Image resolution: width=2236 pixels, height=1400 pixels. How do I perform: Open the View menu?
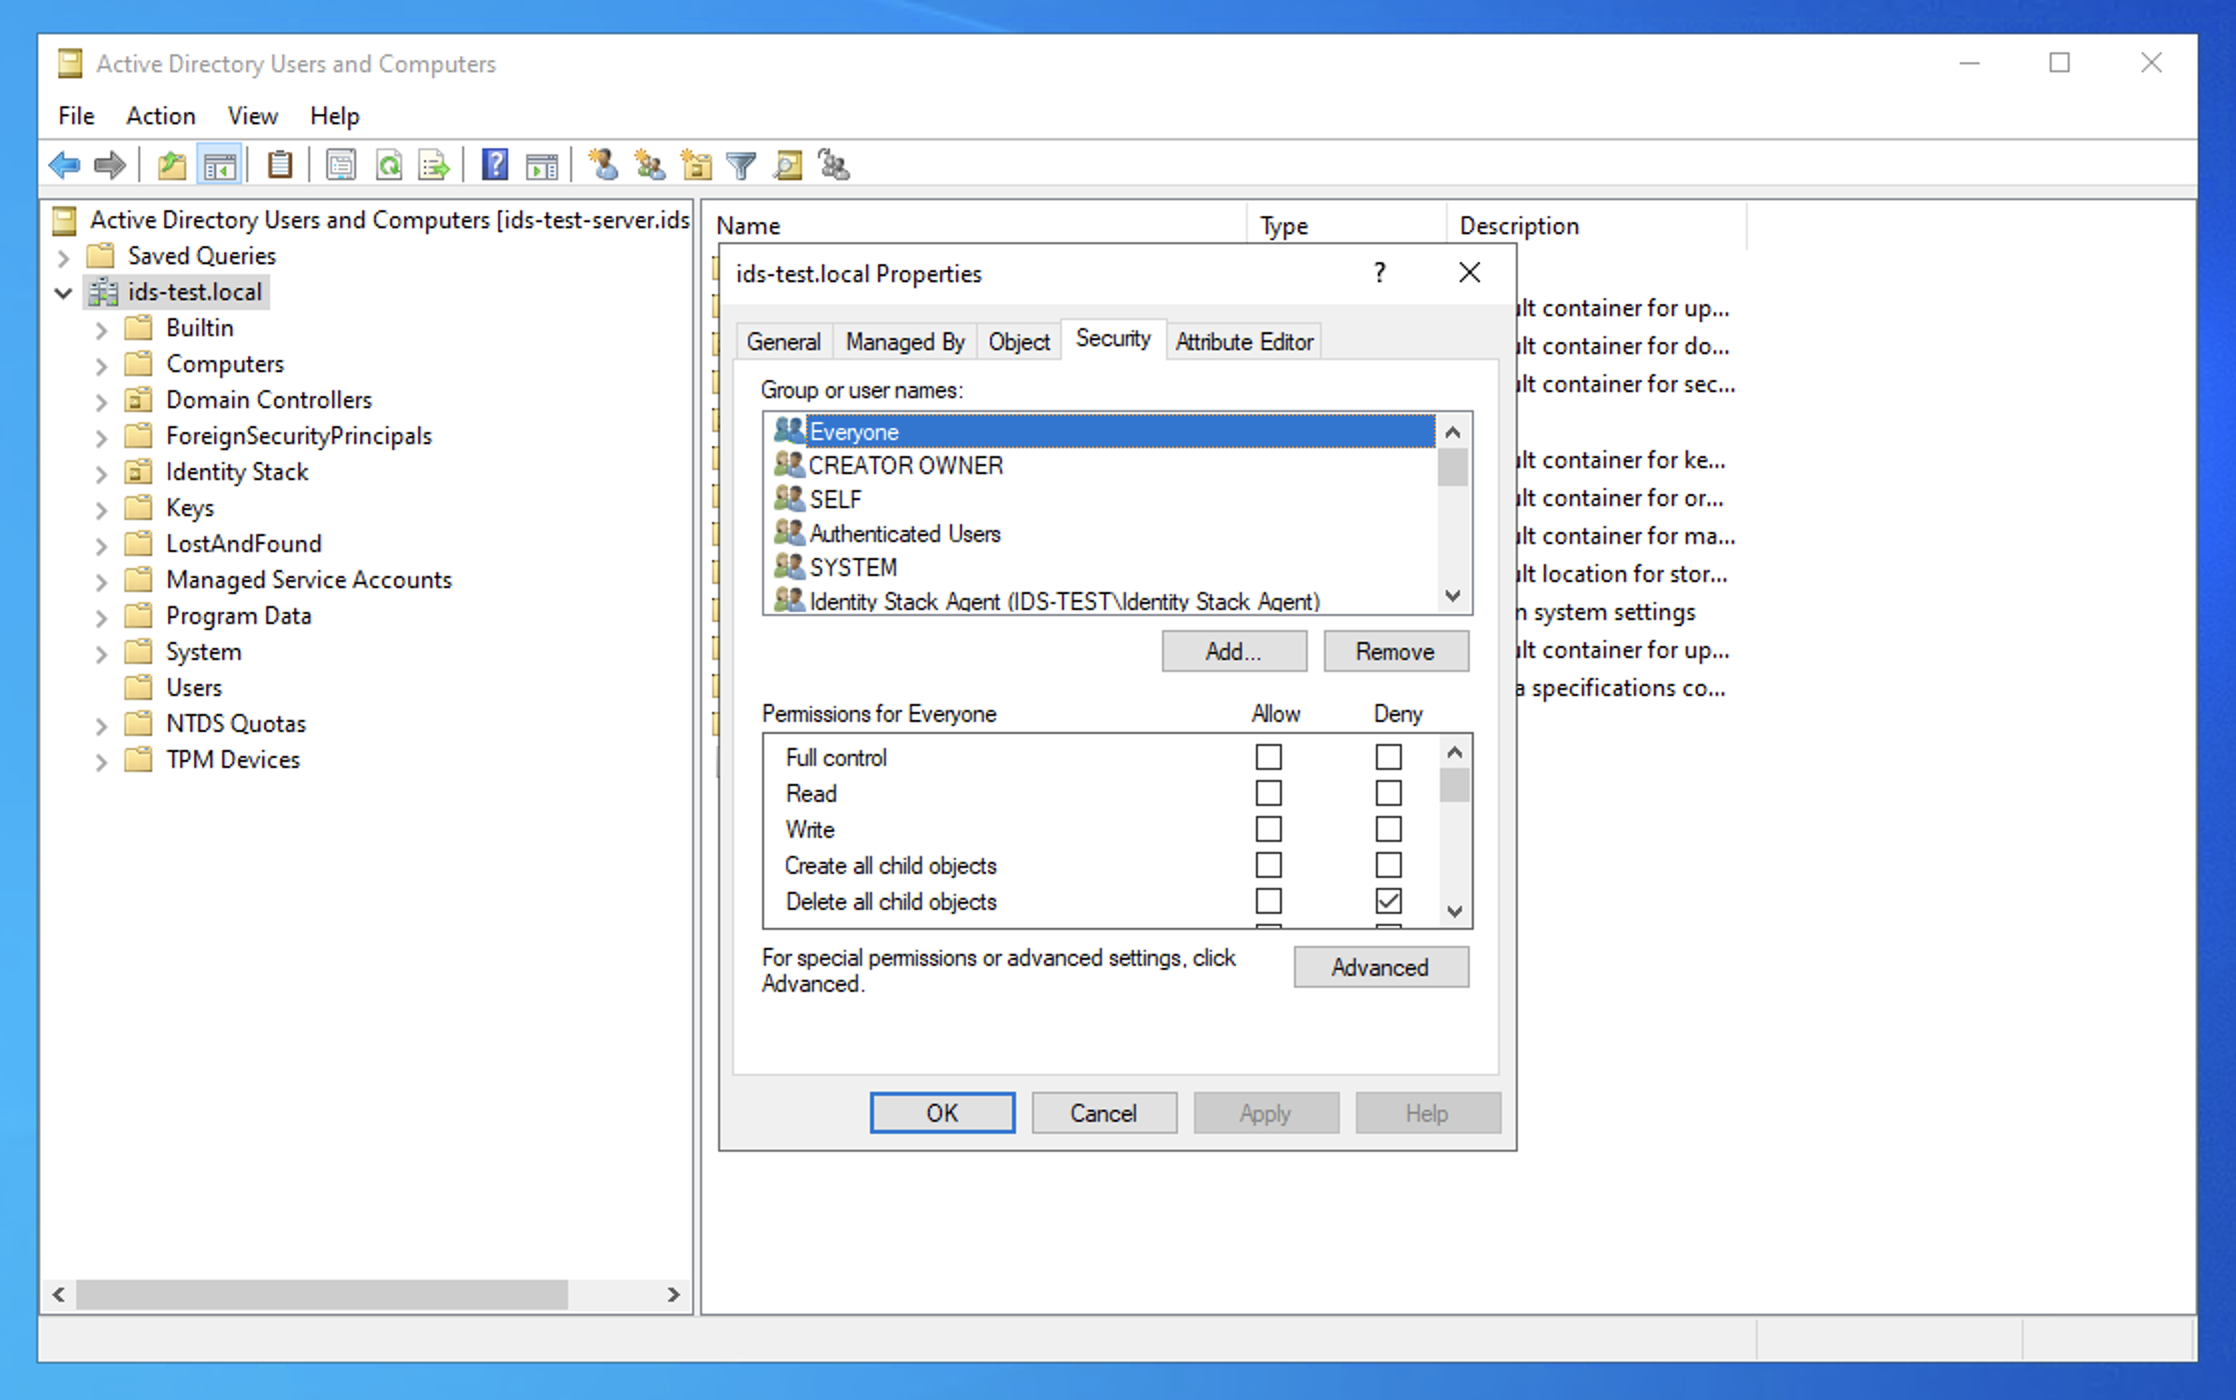[252, 116]
